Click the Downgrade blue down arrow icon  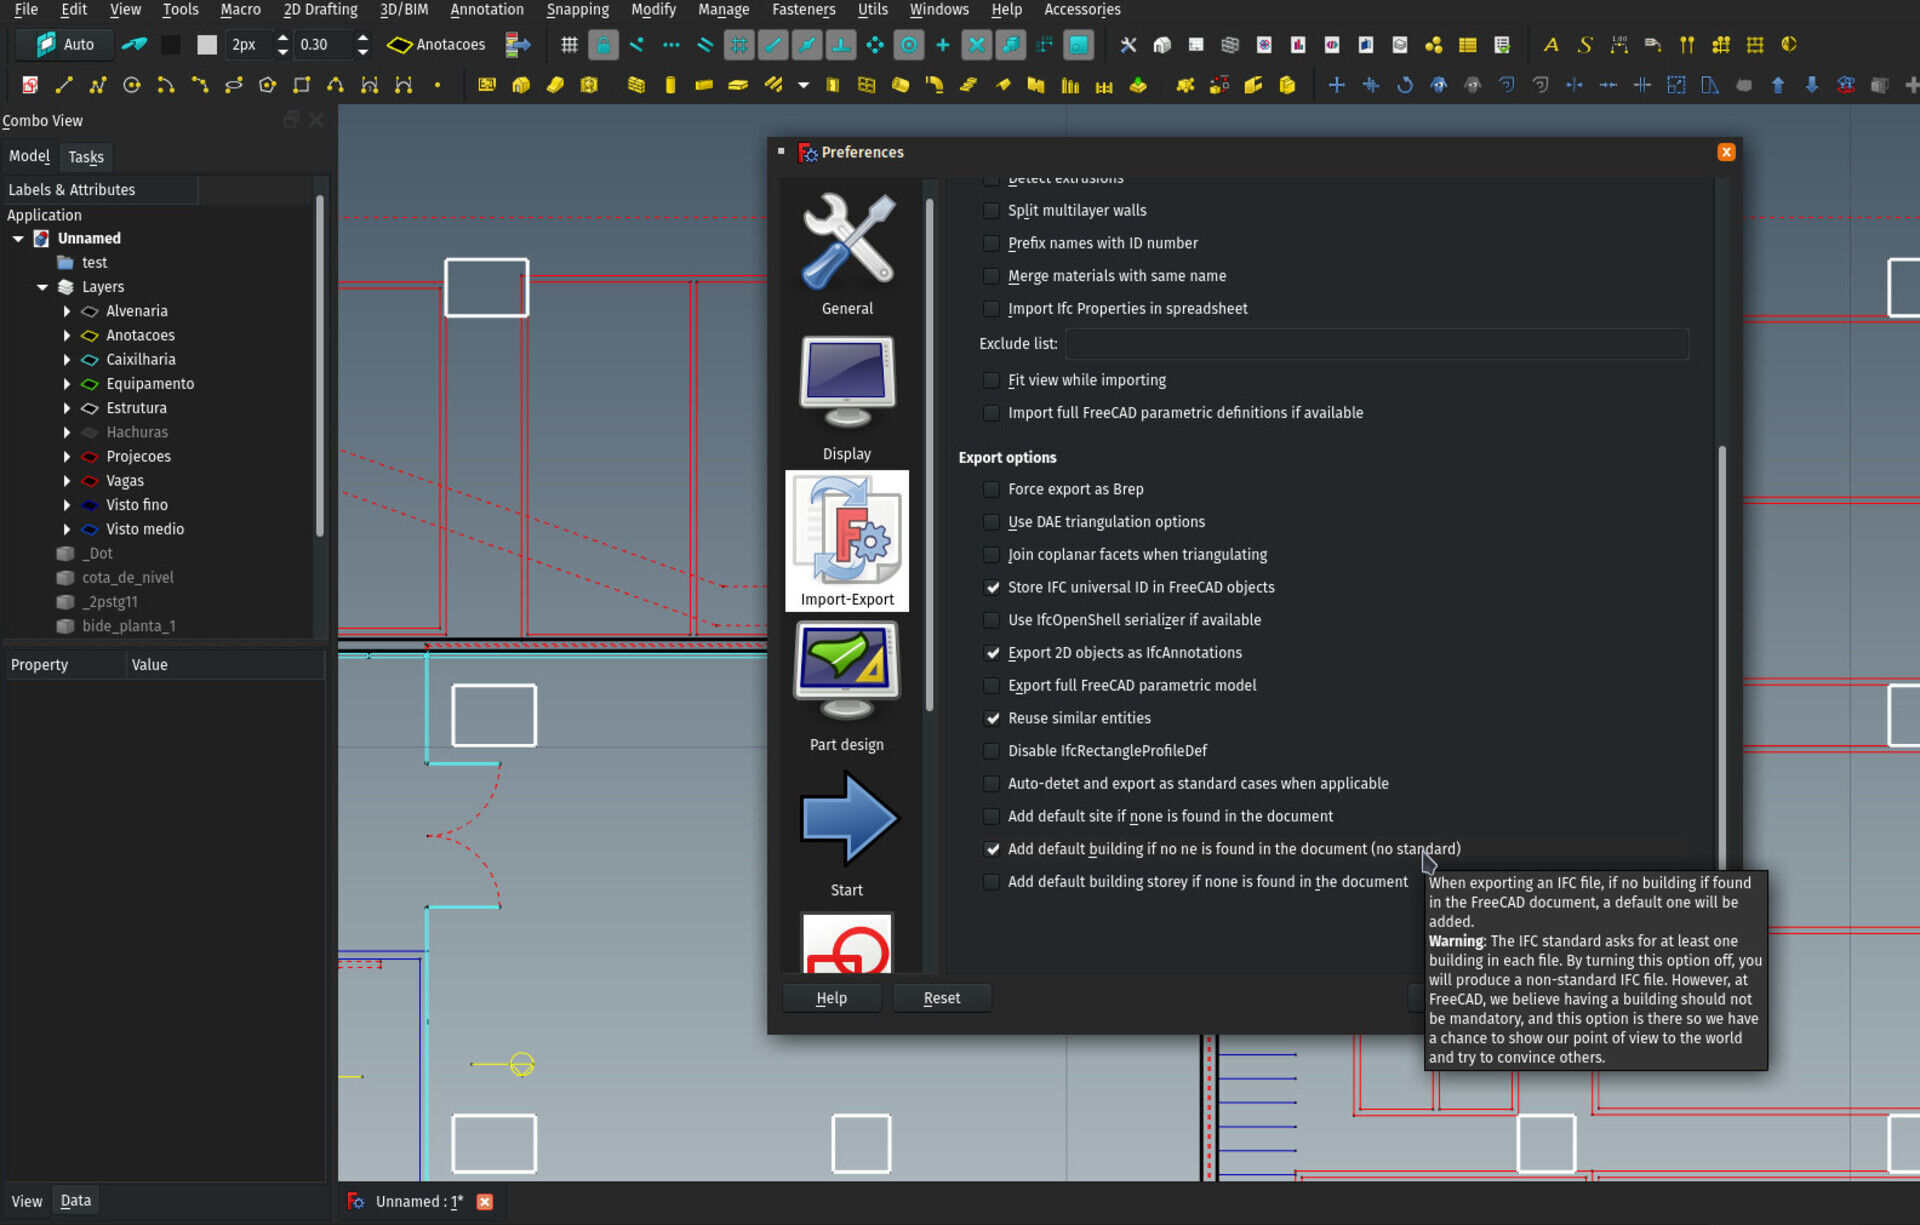pos(1812,85)
